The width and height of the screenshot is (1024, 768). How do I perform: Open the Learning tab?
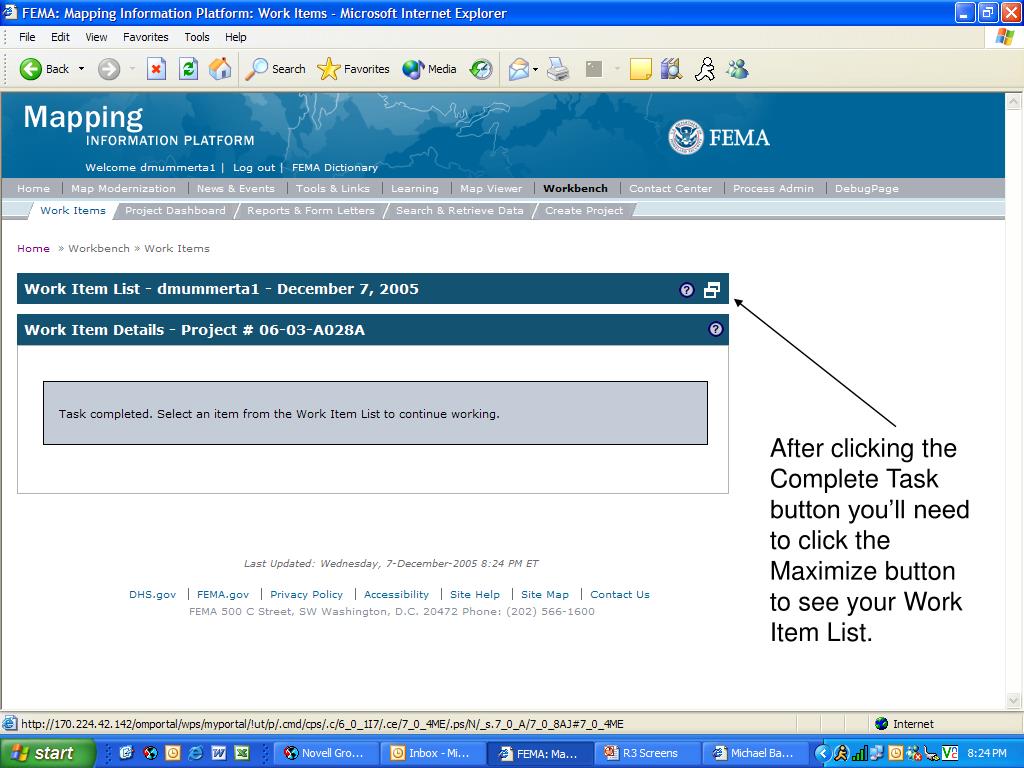point(415,188)
